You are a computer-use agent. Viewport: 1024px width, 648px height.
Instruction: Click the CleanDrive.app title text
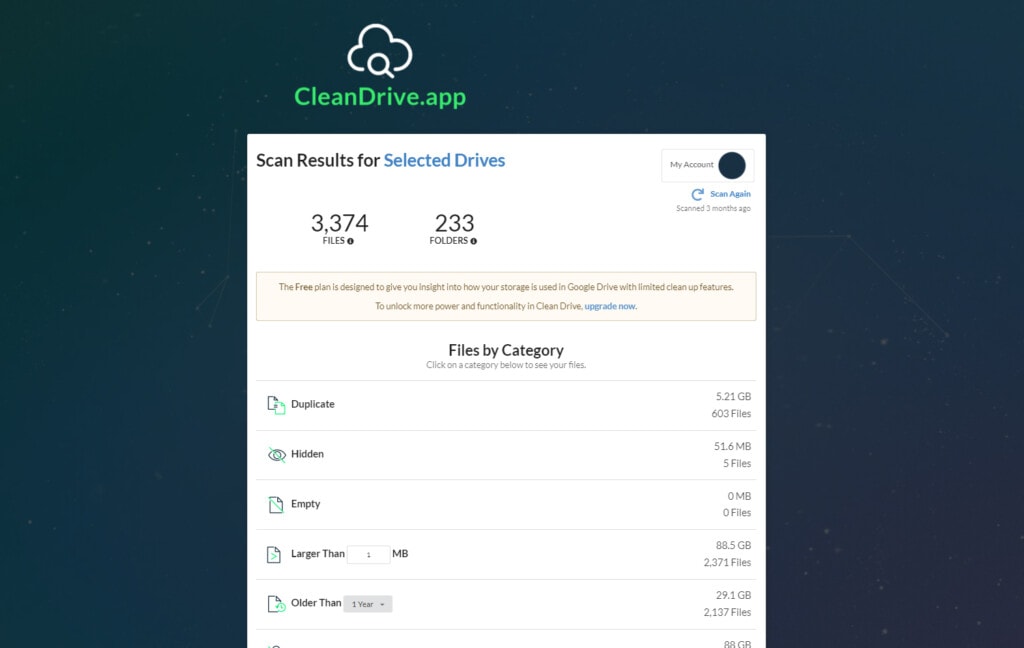click(380, 97)
